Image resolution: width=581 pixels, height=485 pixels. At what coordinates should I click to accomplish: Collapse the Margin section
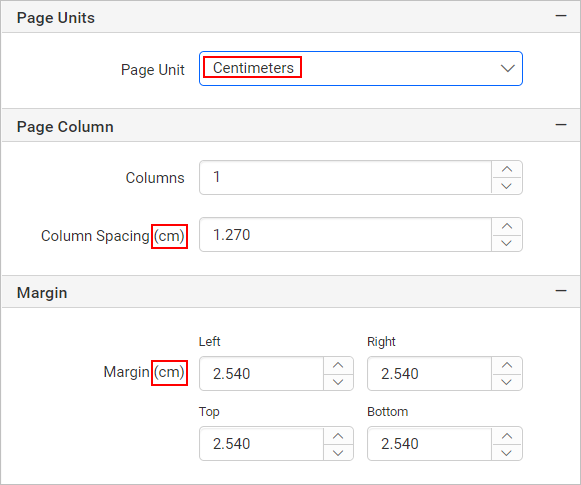[561, 291]
